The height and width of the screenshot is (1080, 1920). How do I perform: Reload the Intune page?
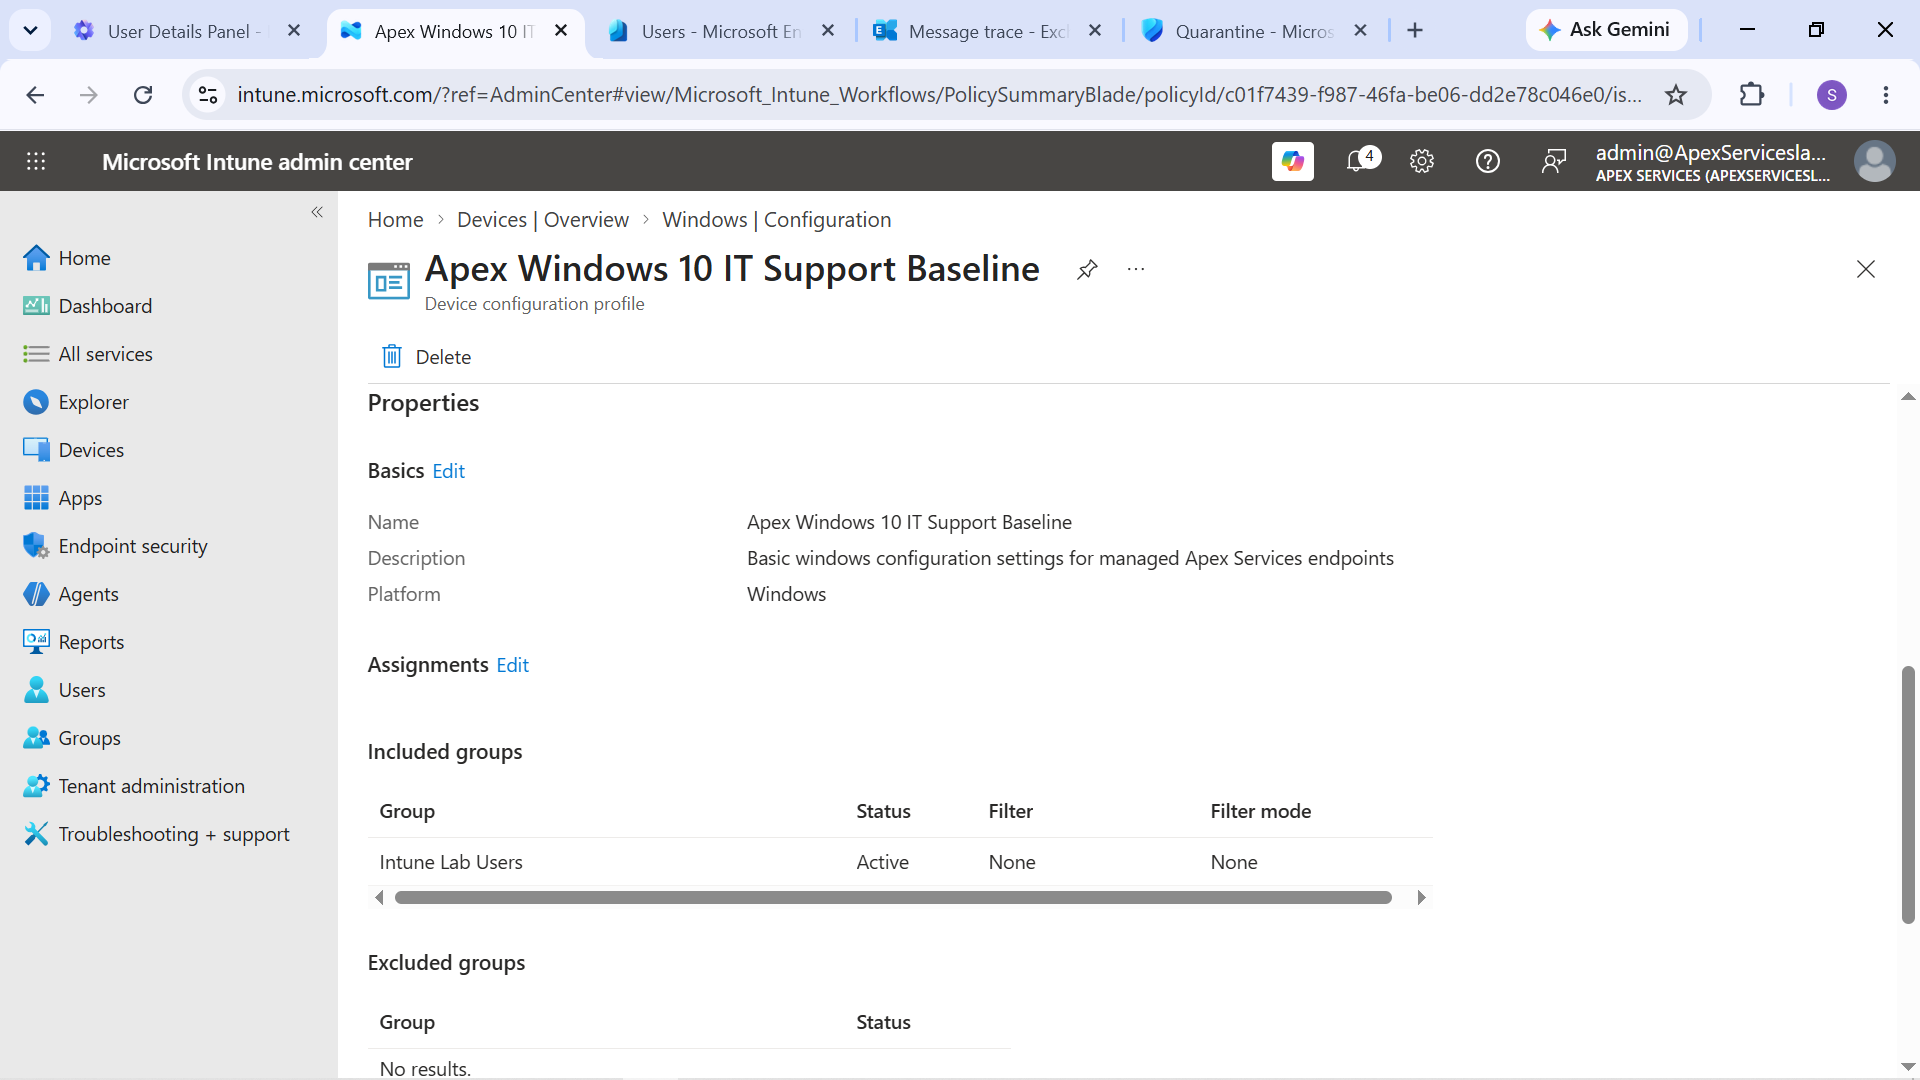(143, 95)
